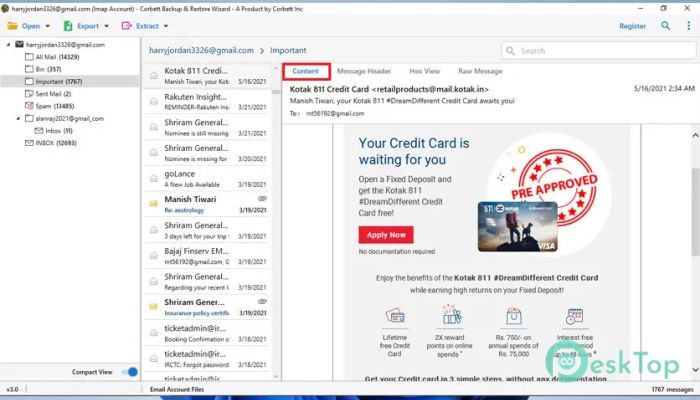Open the Nominee is missing for email
The image size is (700, 400).
[206, 153]
